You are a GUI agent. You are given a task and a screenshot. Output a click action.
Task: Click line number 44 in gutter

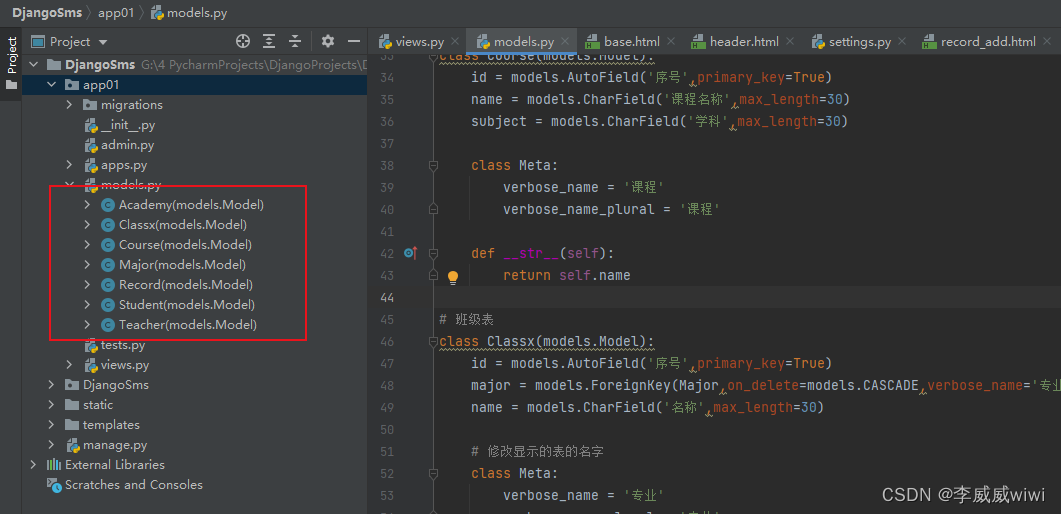click(386, 297)
